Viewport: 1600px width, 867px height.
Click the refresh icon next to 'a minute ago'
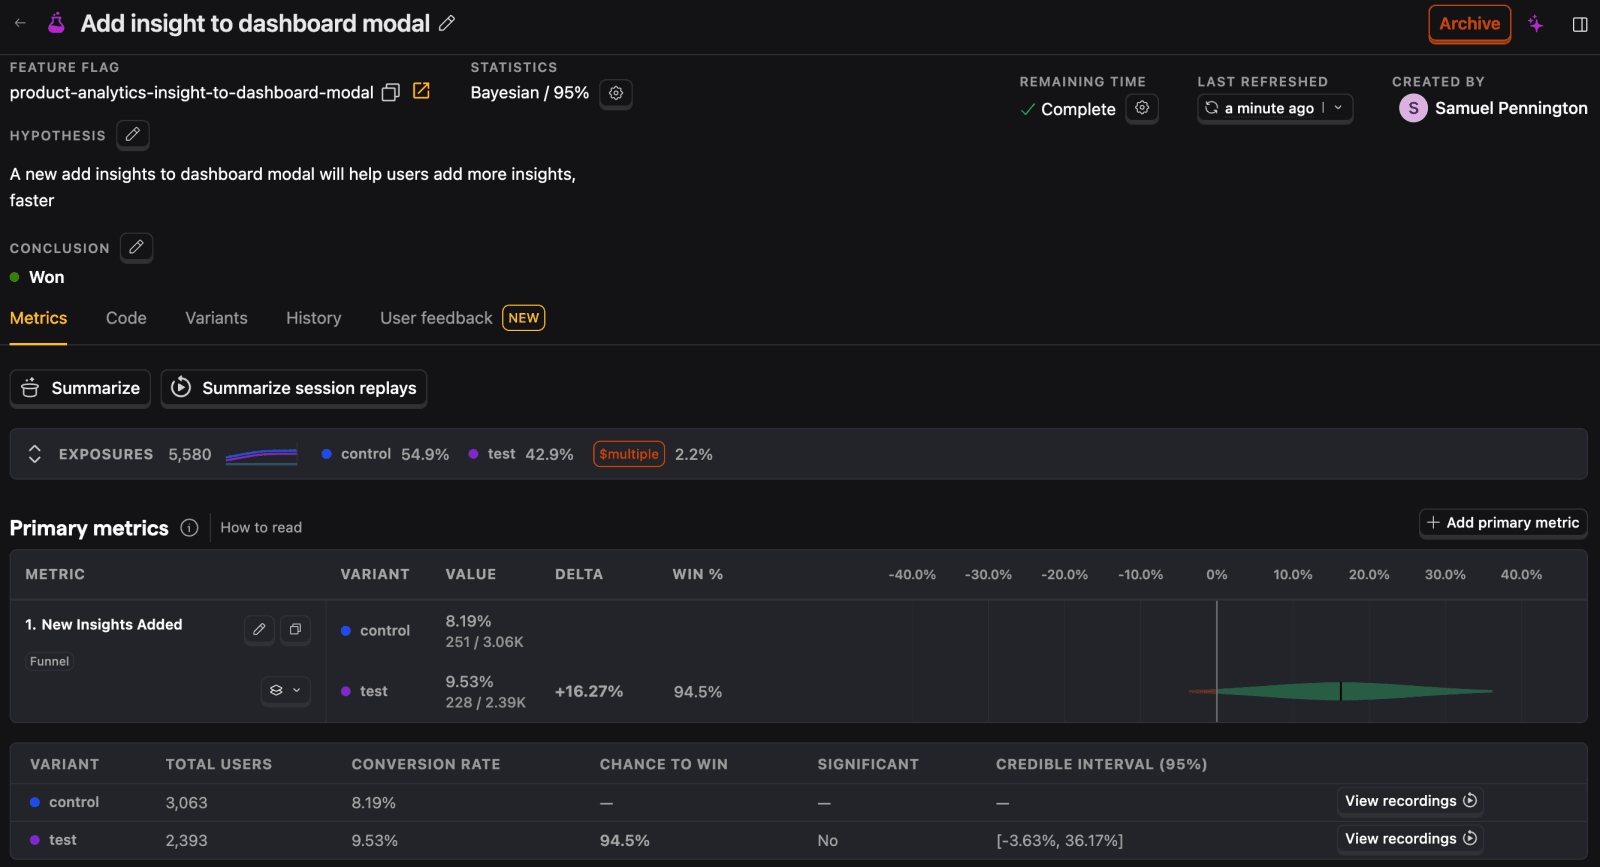[x=1212, y=108]
